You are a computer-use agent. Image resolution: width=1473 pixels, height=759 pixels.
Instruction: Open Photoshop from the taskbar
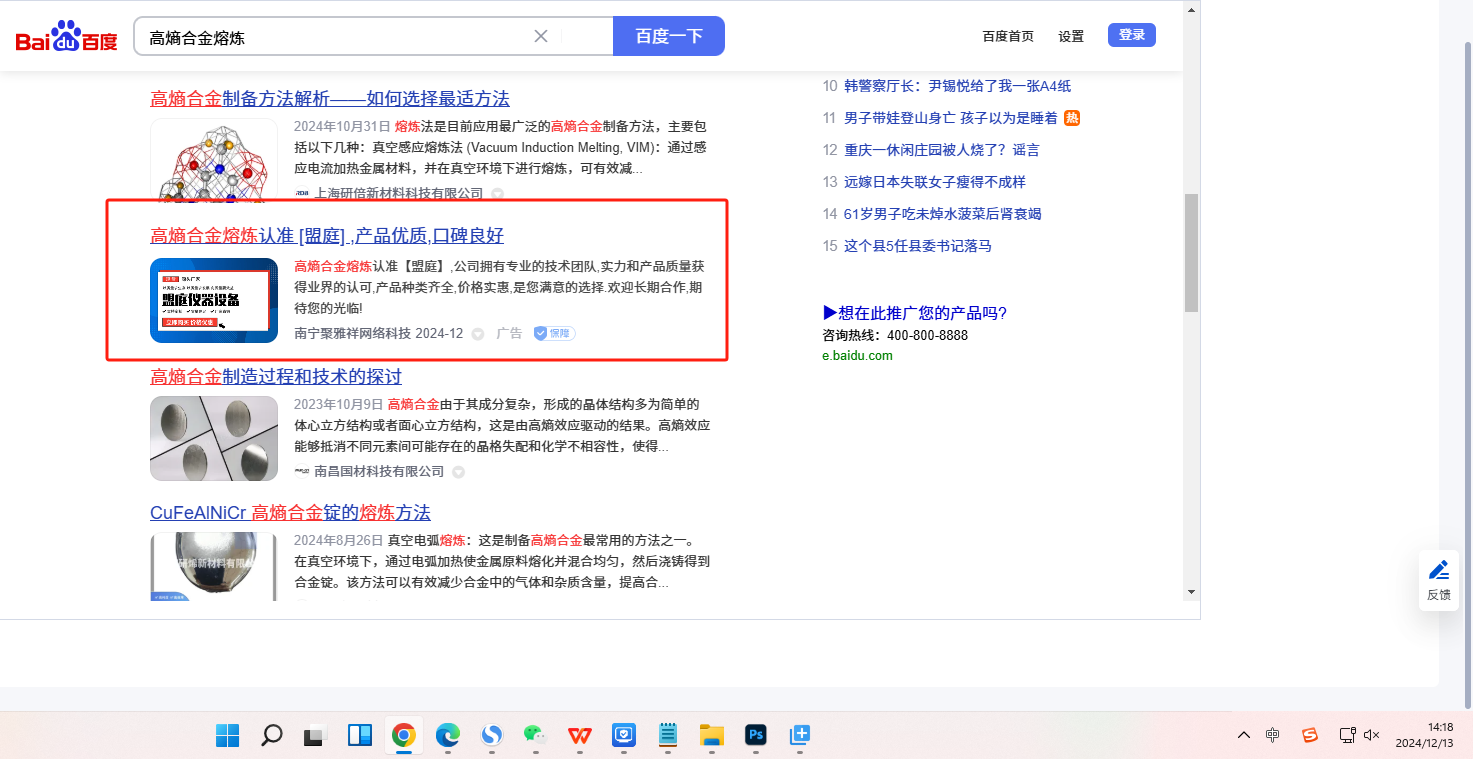pos(755,736)
